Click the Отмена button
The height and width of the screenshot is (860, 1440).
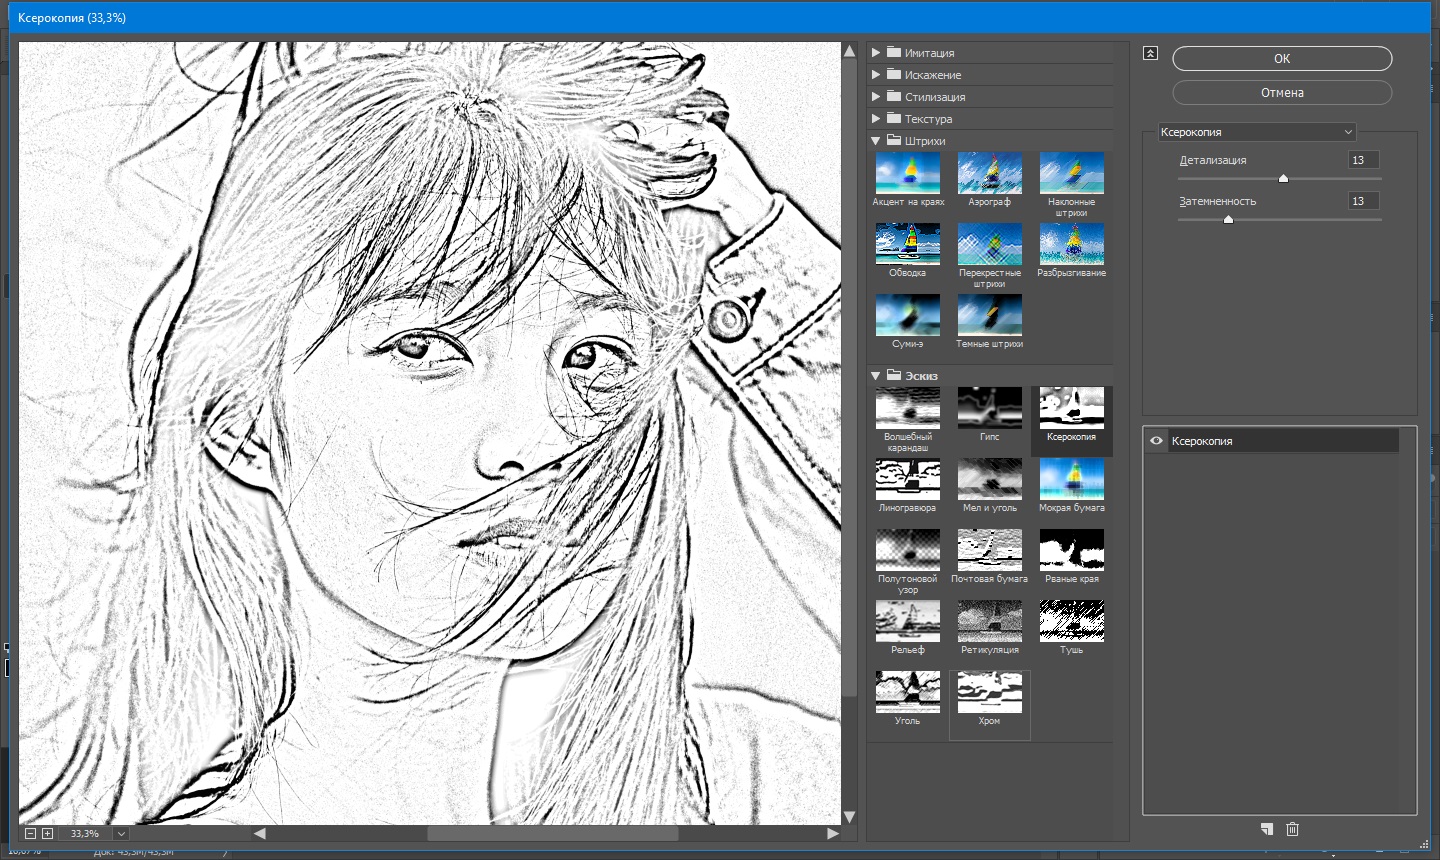pyautogui.click(x=1281, y=93)
